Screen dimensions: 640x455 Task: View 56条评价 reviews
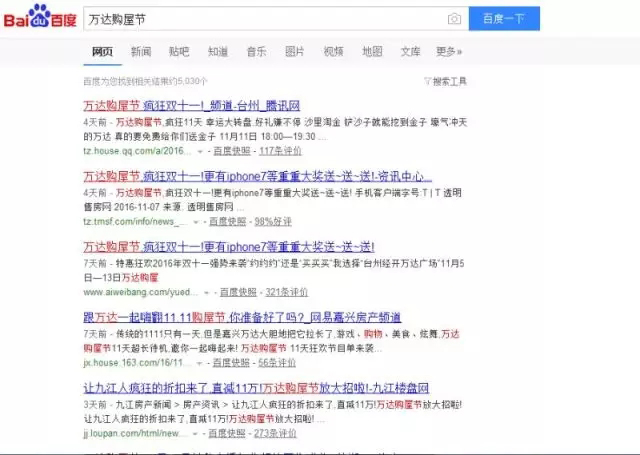point(277,363)
